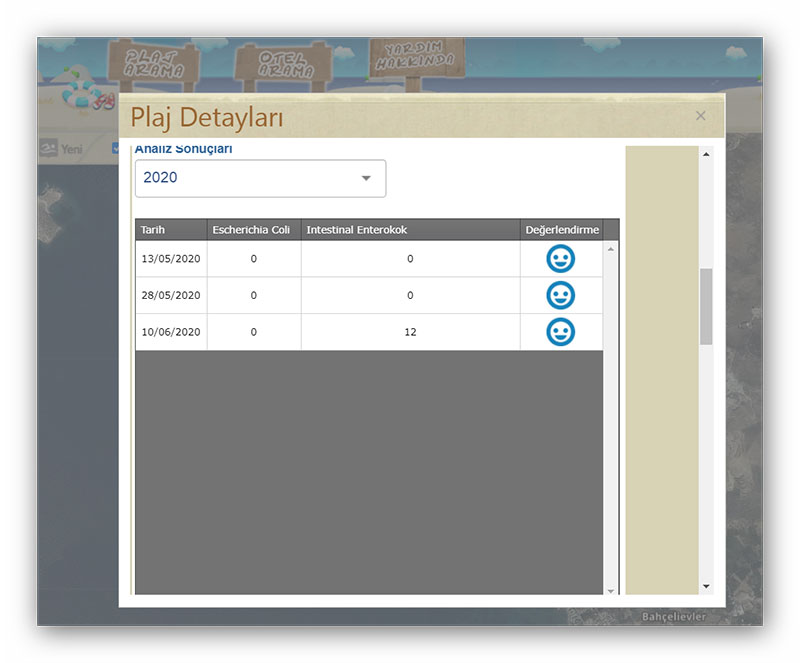The height and width of the screenshot is (663, 800).
Task: Open the Otel Arama sign menu
Action: tap(287, 65)
